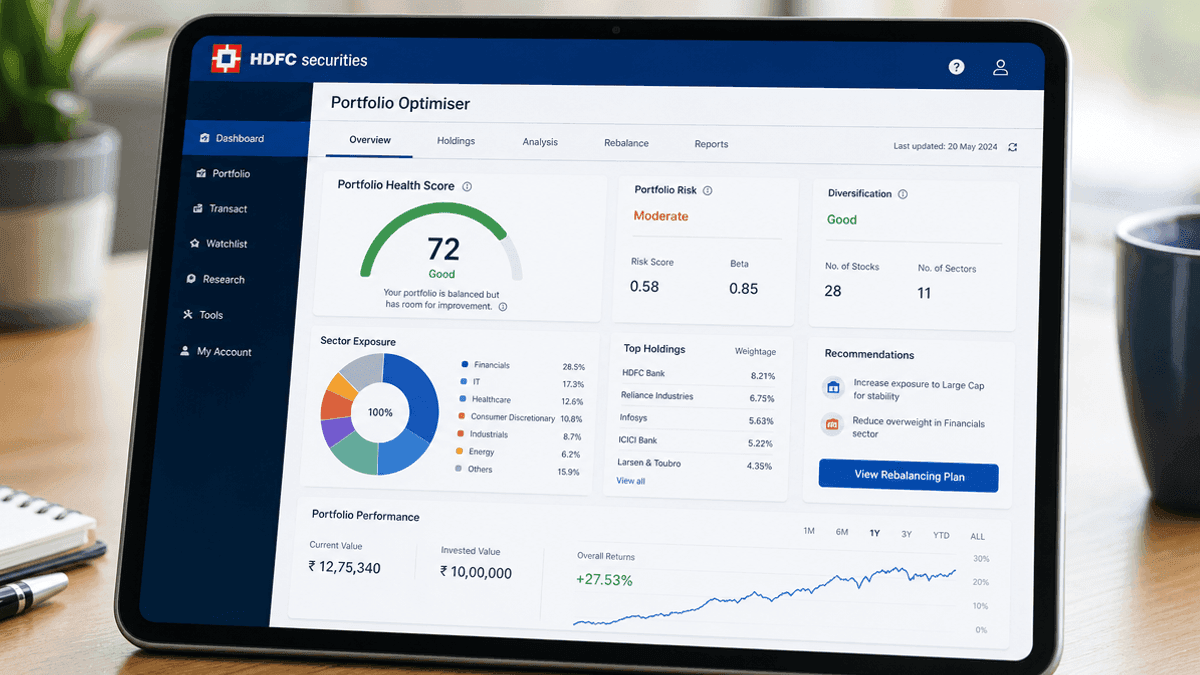This screenshot has height=675, width=1200.
Task: Switch to the Overview tab
Action: (x=370, y=140)
